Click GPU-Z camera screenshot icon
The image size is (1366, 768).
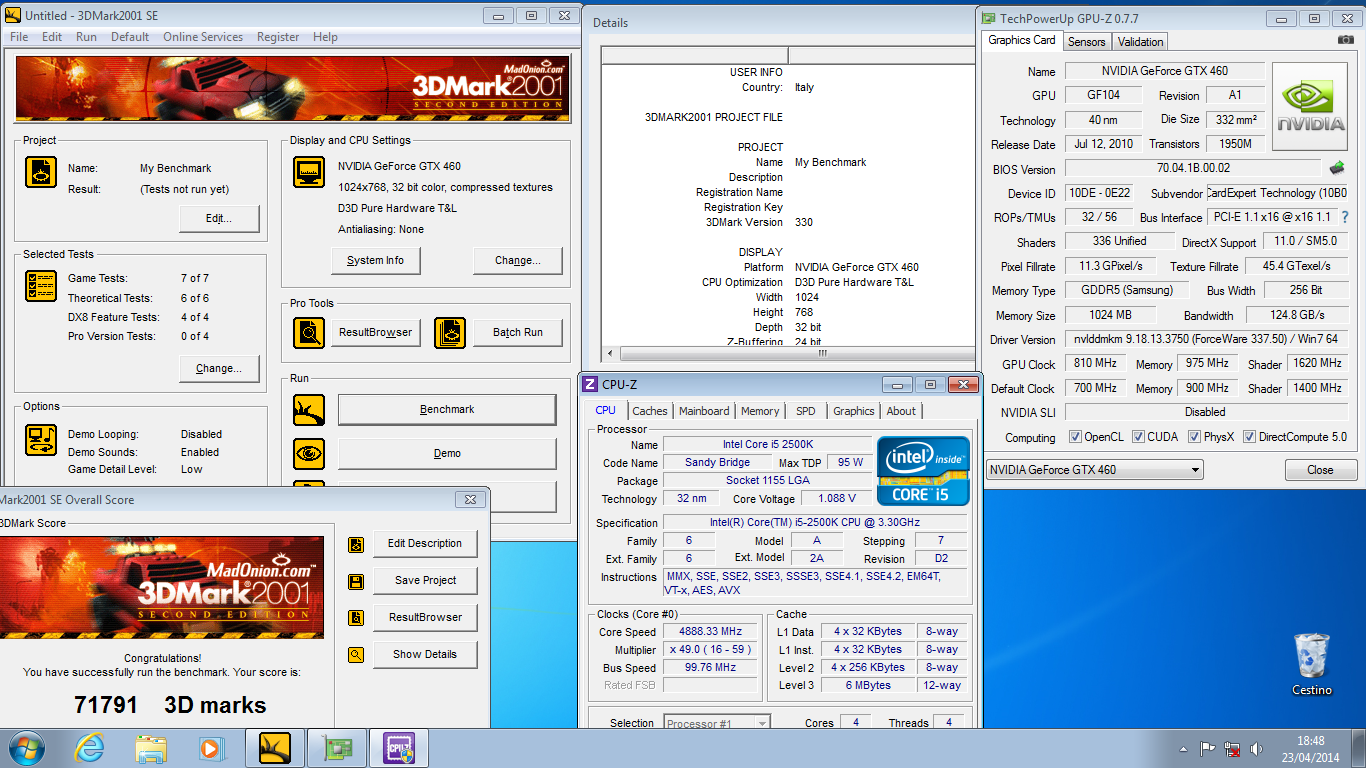click(x=1346, y=40)
